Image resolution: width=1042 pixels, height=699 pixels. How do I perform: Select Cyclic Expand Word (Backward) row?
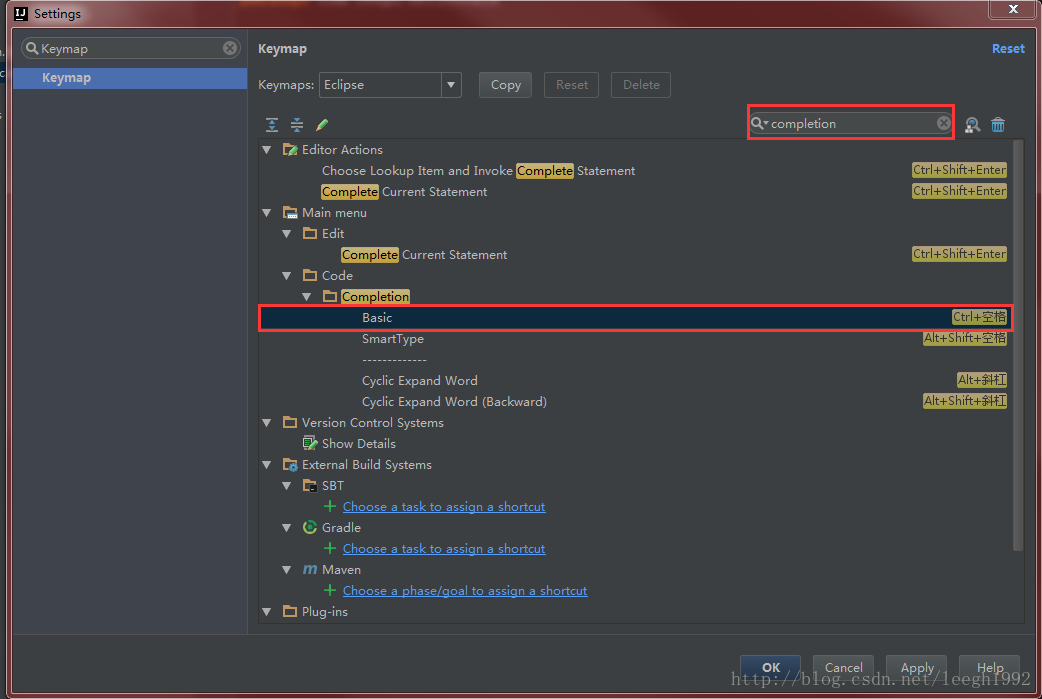coord(635,401)
